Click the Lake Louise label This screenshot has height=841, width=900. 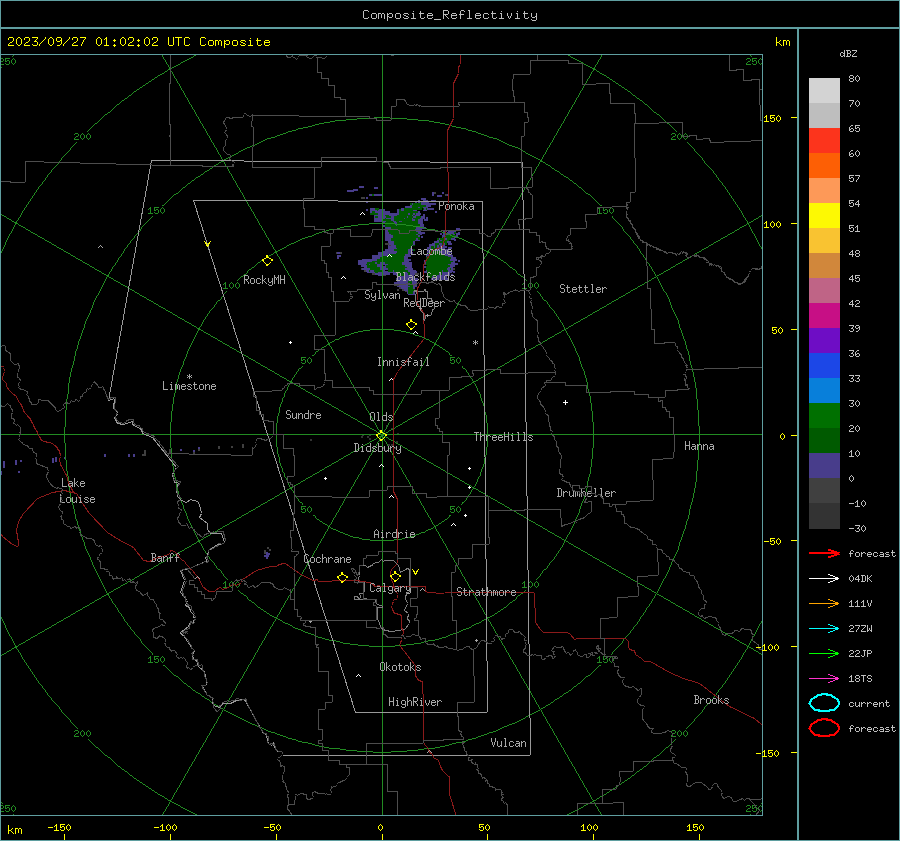tap(77, 491)
